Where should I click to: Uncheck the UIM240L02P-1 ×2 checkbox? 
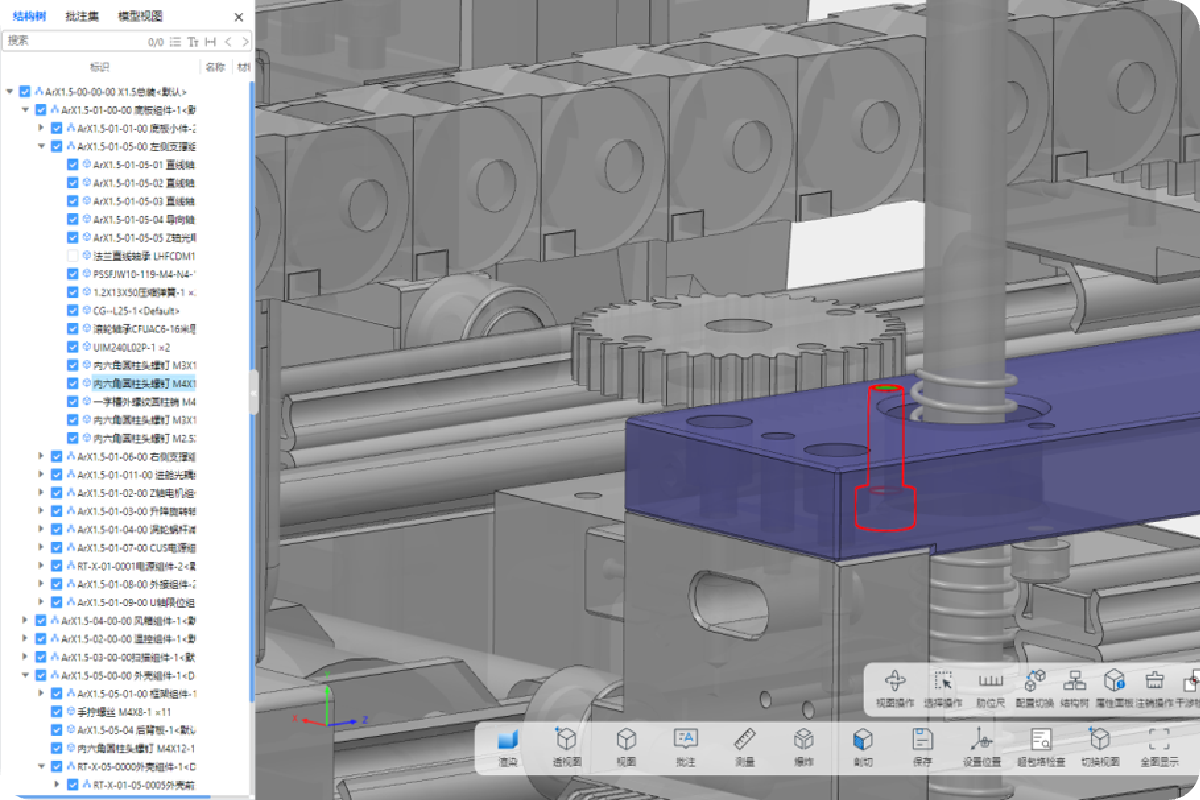(x=73, y=346)
